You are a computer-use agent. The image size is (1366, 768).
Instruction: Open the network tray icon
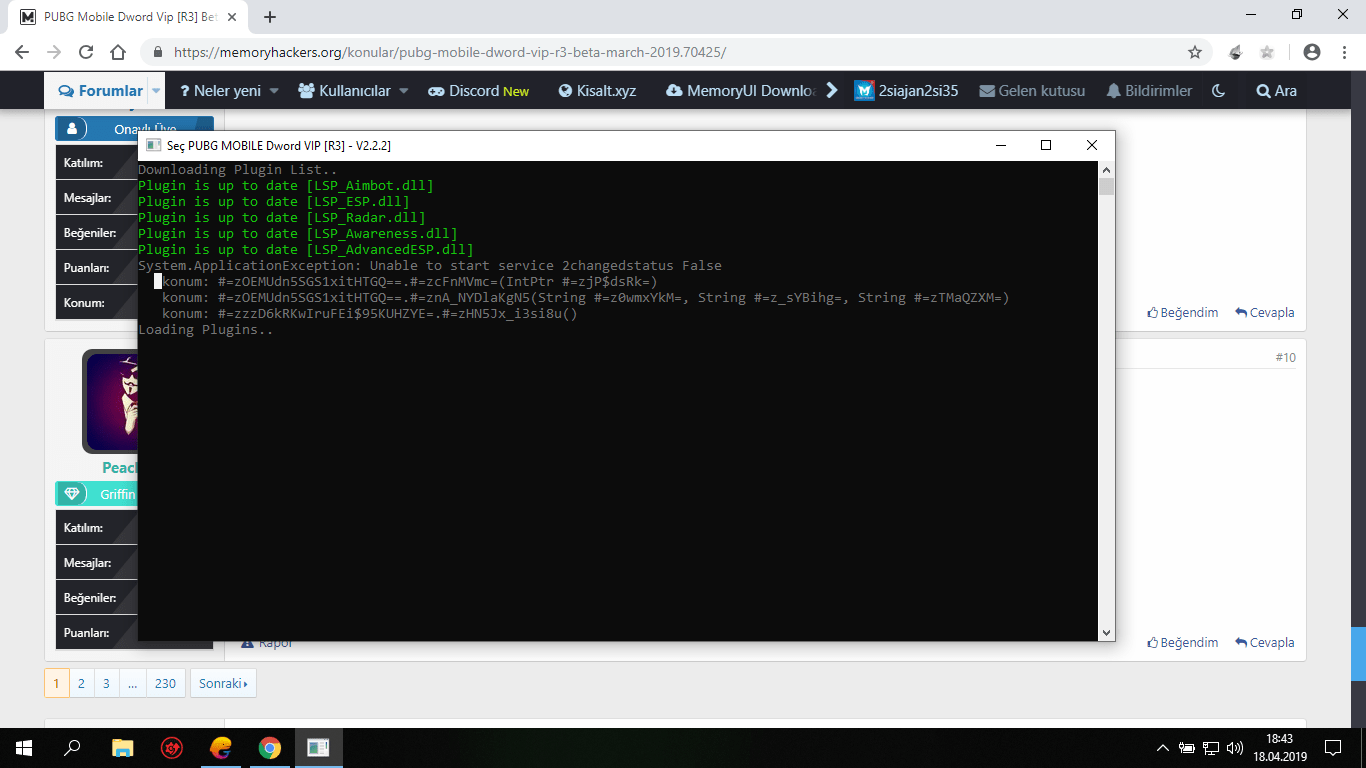(x=1211, y=747)
